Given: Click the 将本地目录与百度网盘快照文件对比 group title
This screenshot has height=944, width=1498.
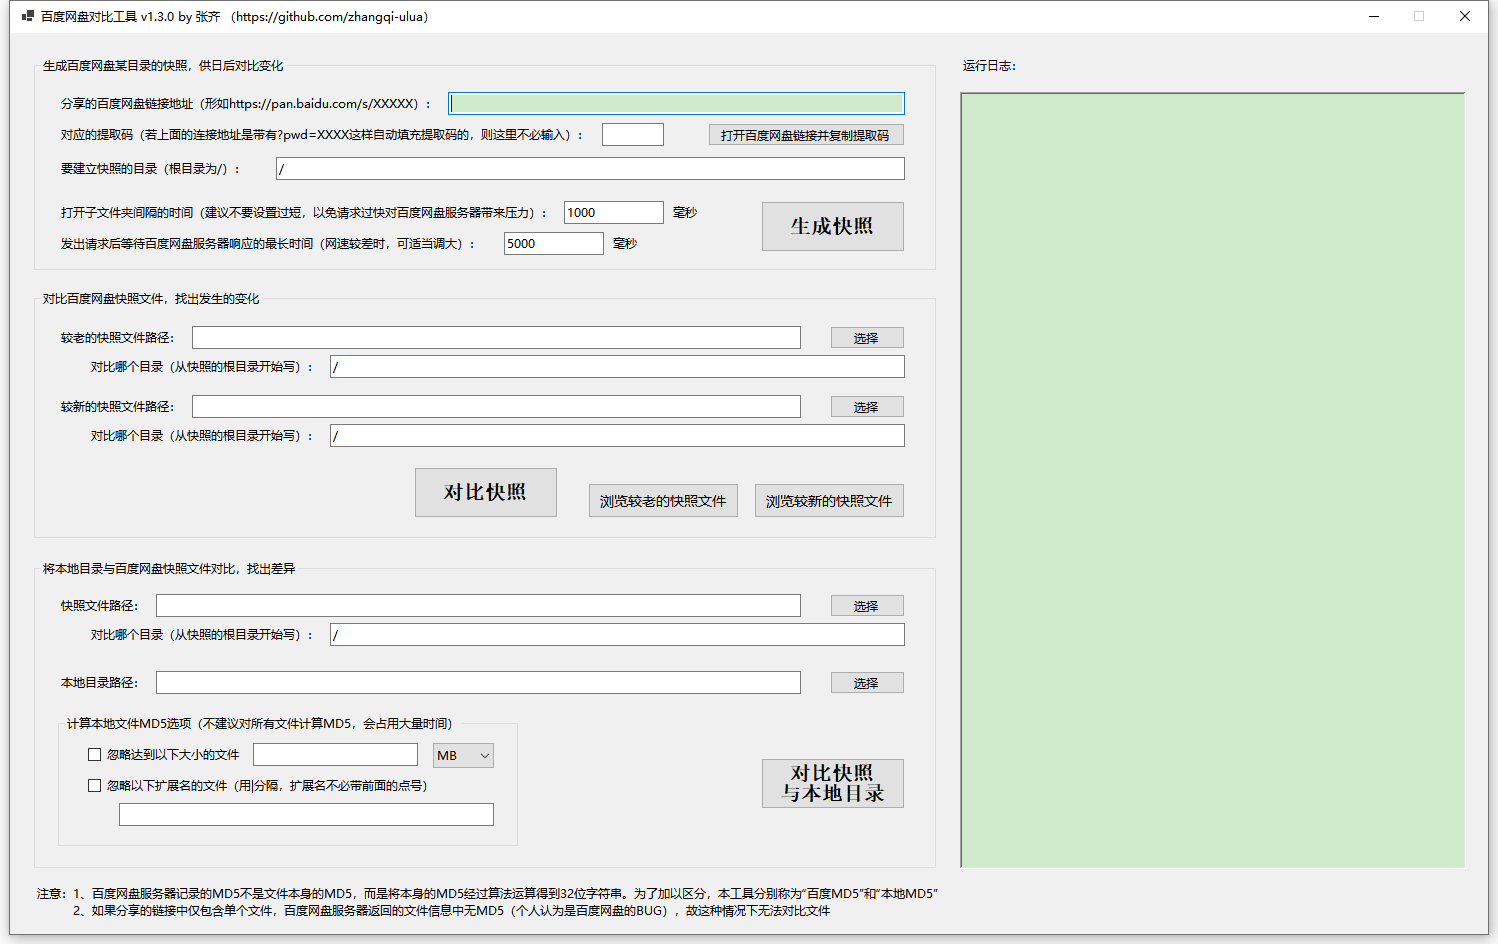Looking at the screenshot, I should click(169, 569).
